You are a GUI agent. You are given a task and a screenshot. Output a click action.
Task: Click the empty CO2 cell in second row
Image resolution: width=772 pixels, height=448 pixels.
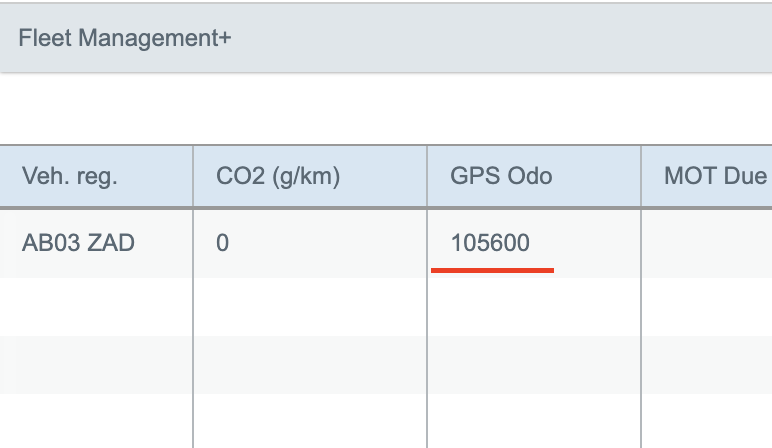310,306
